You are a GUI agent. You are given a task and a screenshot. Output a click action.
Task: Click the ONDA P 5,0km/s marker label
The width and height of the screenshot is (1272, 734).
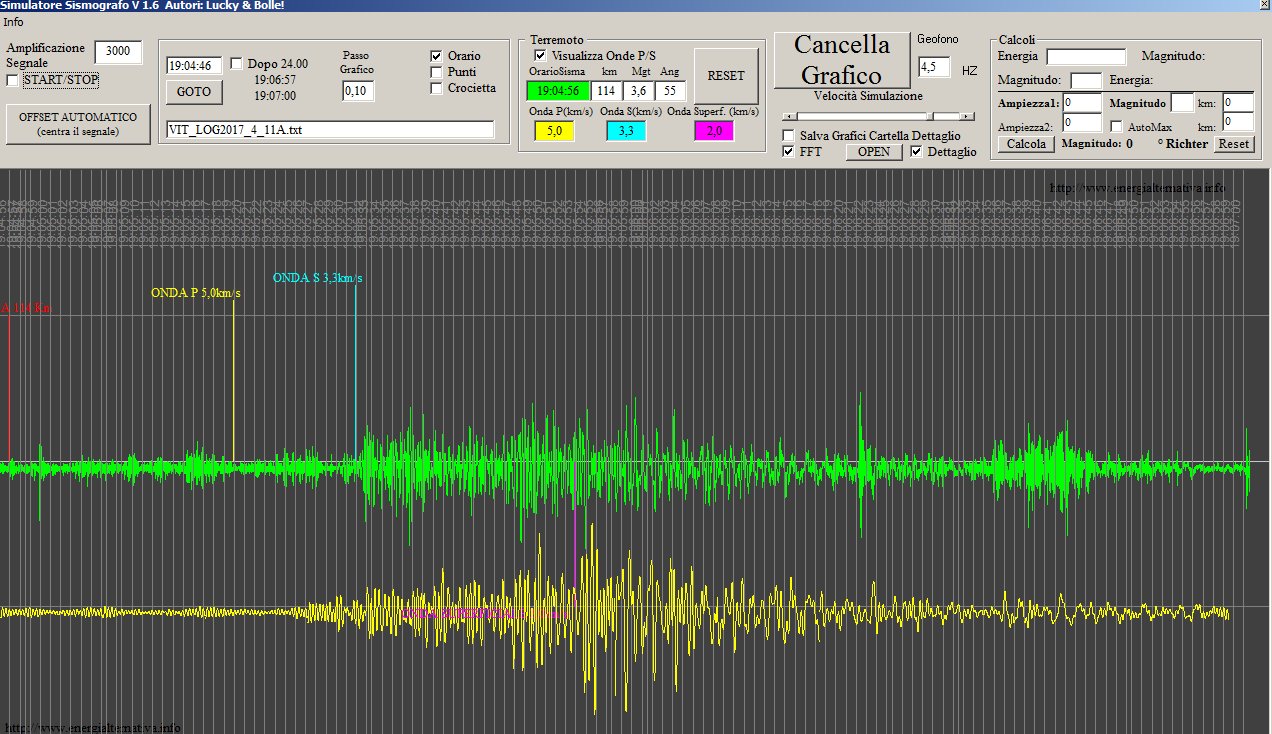tap(196, 293)
